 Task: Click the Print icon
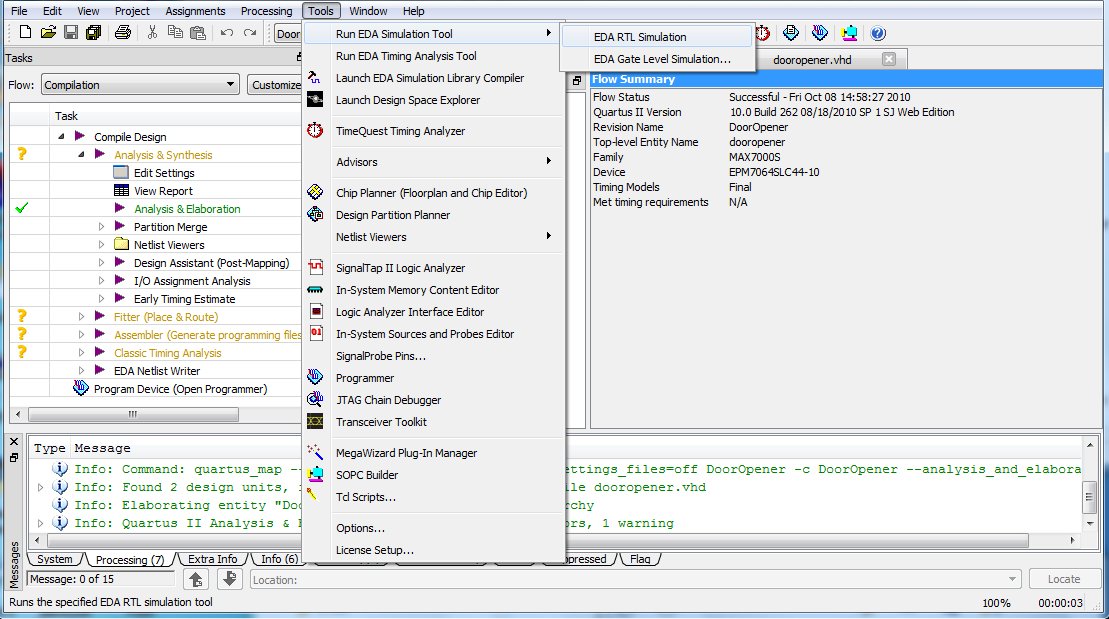123,33
